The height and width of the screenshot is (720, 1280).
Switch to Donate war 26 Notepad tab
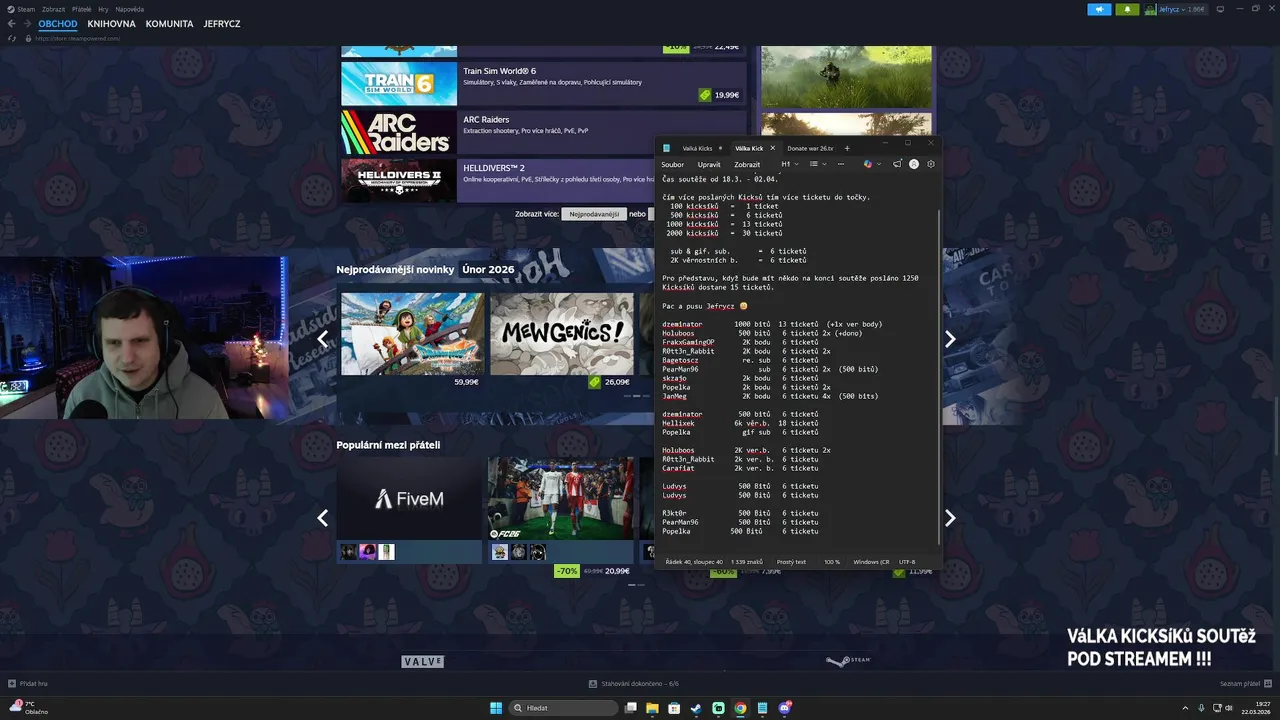click(x=810, y=148)
